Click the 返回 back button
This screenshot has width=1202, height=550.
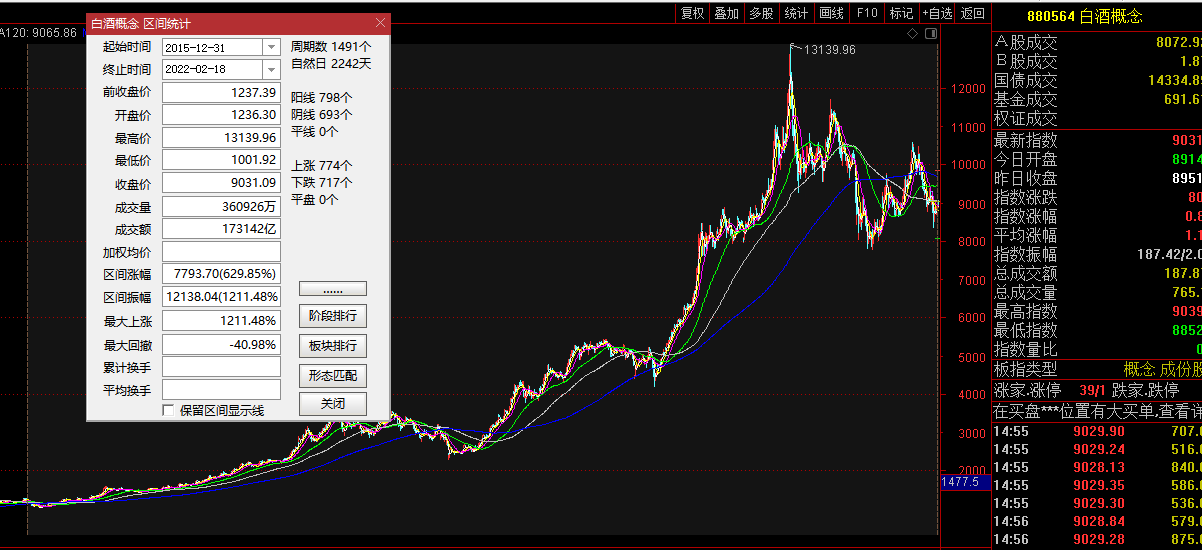point(972,13)
